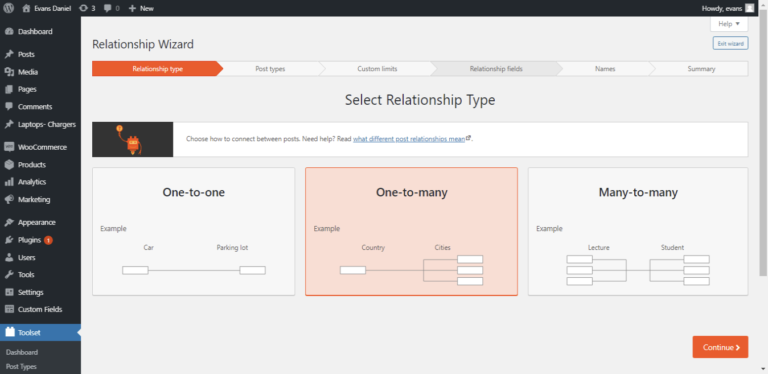Screen dimensions: 768x374
Task: Open 'what different post relationships mean' link
Action: tap(409, 139)
